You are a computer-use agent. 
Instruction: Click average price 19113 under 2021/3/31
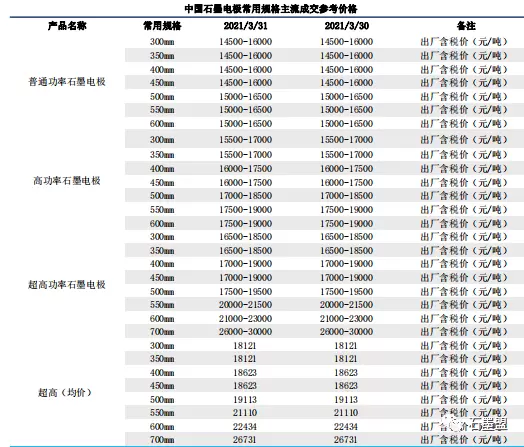pyautogui.click(x=245, y=400)
